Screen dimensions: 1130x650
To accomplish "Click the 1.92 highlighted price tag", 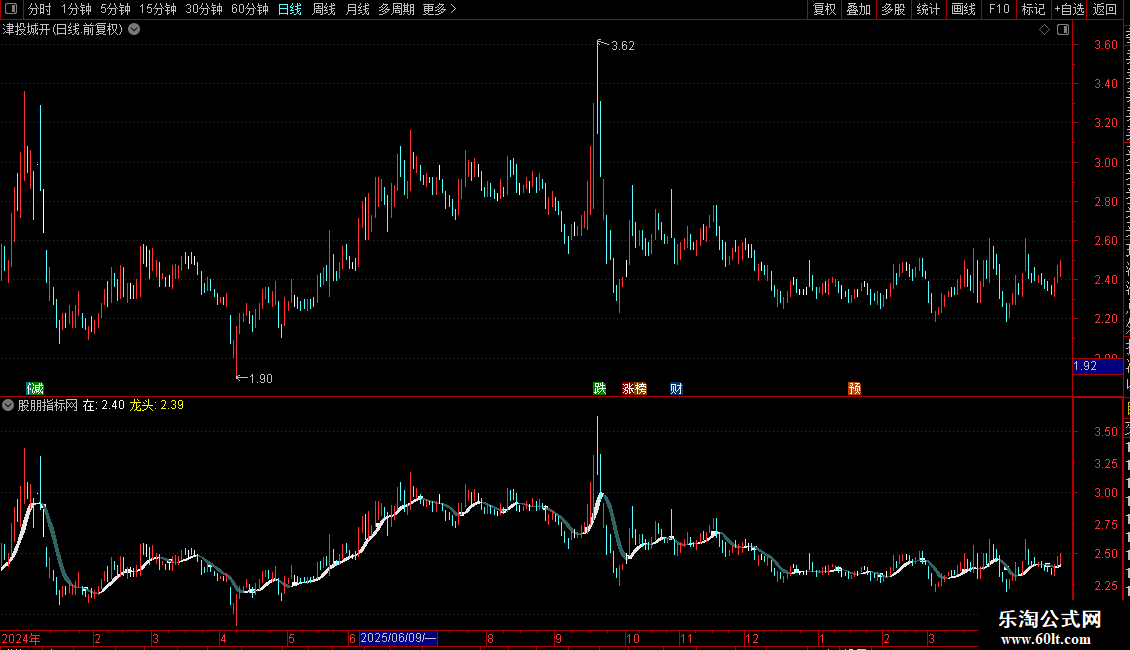I will 1097,366.
